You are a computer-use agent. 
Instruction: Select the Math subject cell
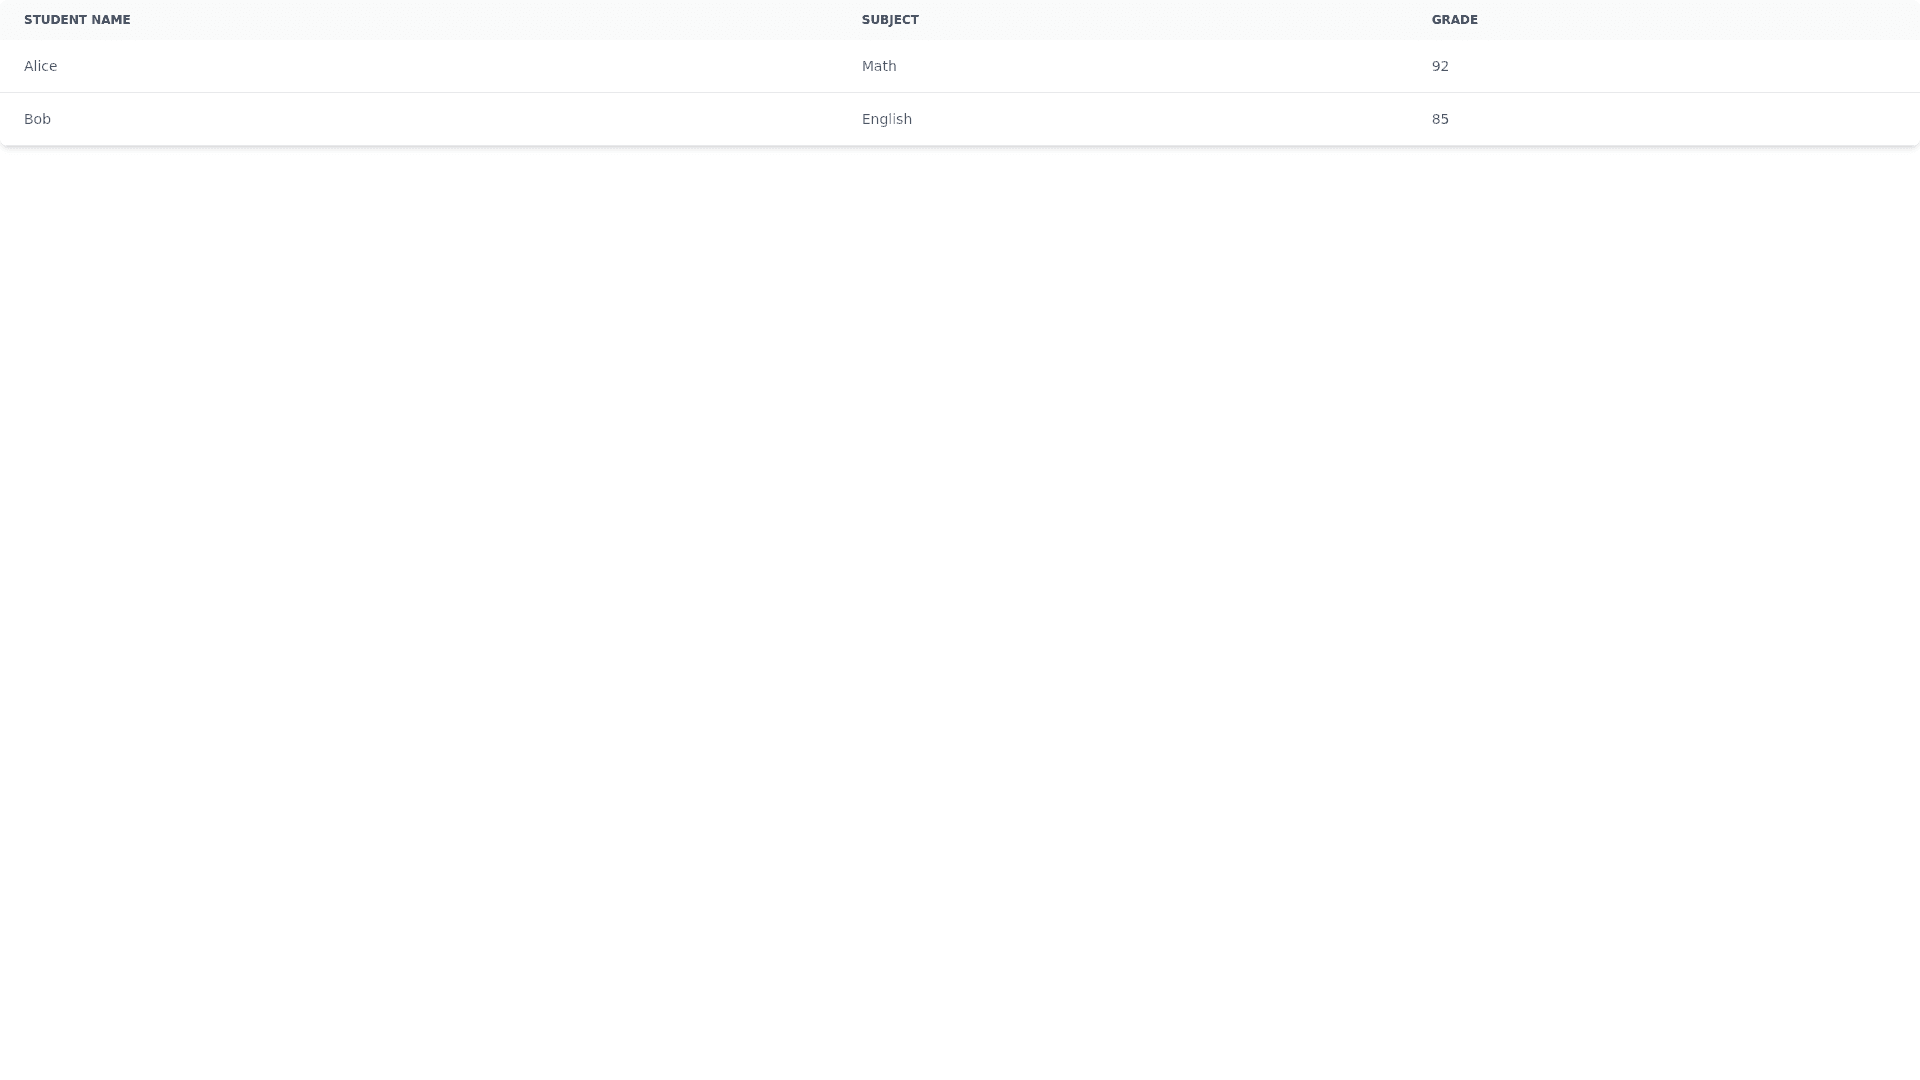pyautogui.click(x=879, y=66)
